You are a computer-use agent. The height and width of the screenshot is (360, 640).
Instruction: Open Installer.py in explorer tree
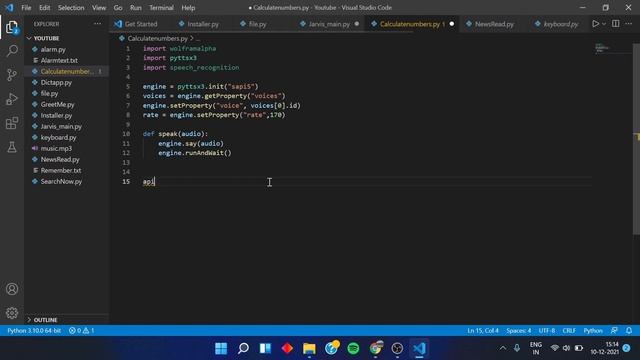(56, 116)
